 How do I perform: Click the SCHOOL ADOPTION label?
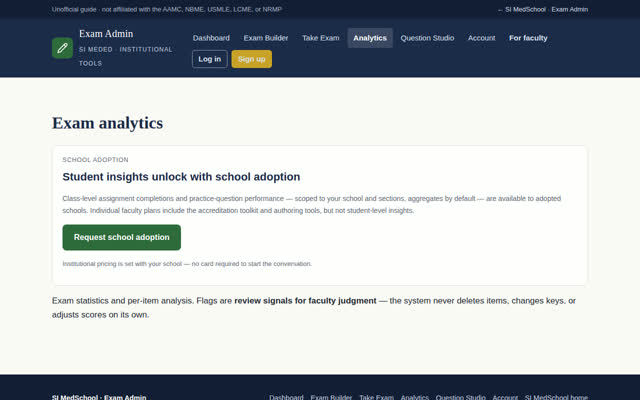[95, 160]
